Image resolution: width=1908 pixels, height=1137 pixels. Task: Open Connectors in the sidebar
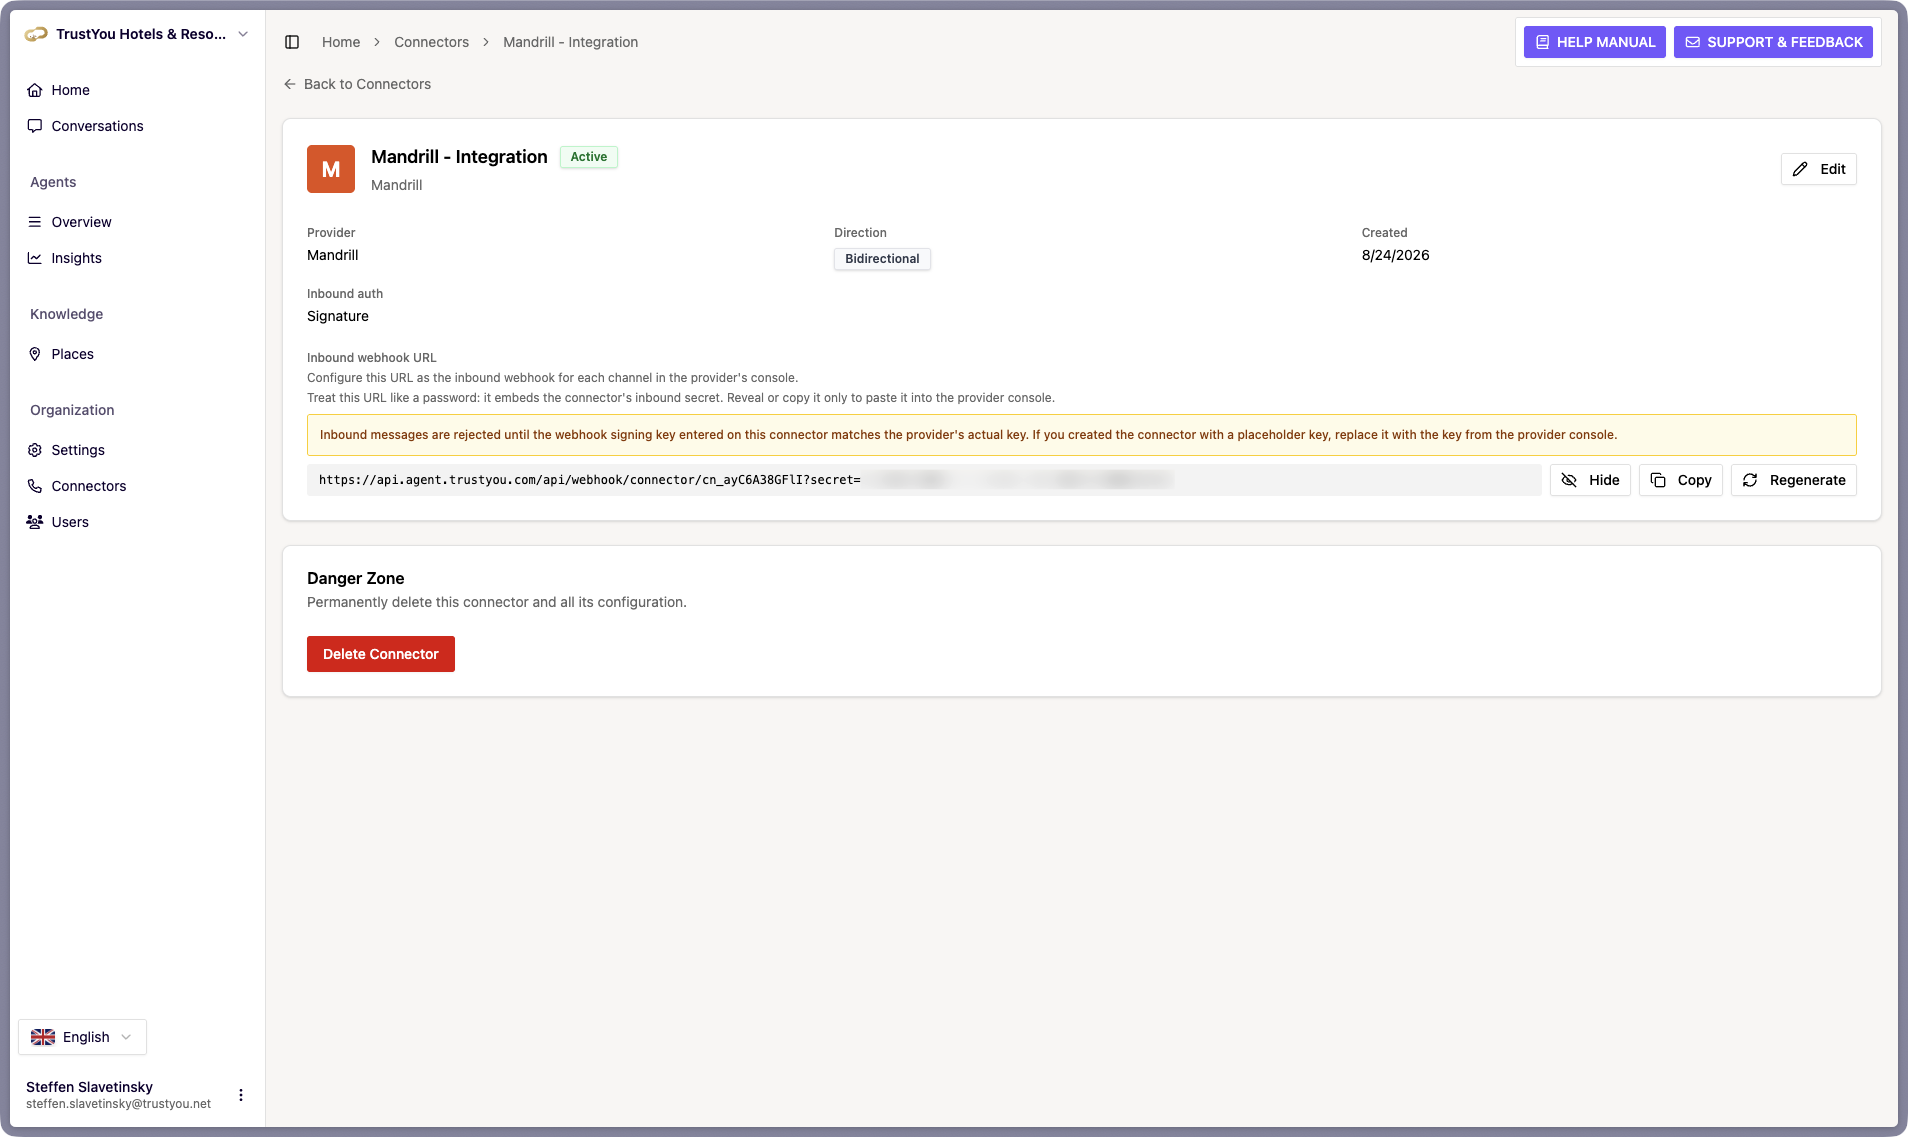coord(88,486)
